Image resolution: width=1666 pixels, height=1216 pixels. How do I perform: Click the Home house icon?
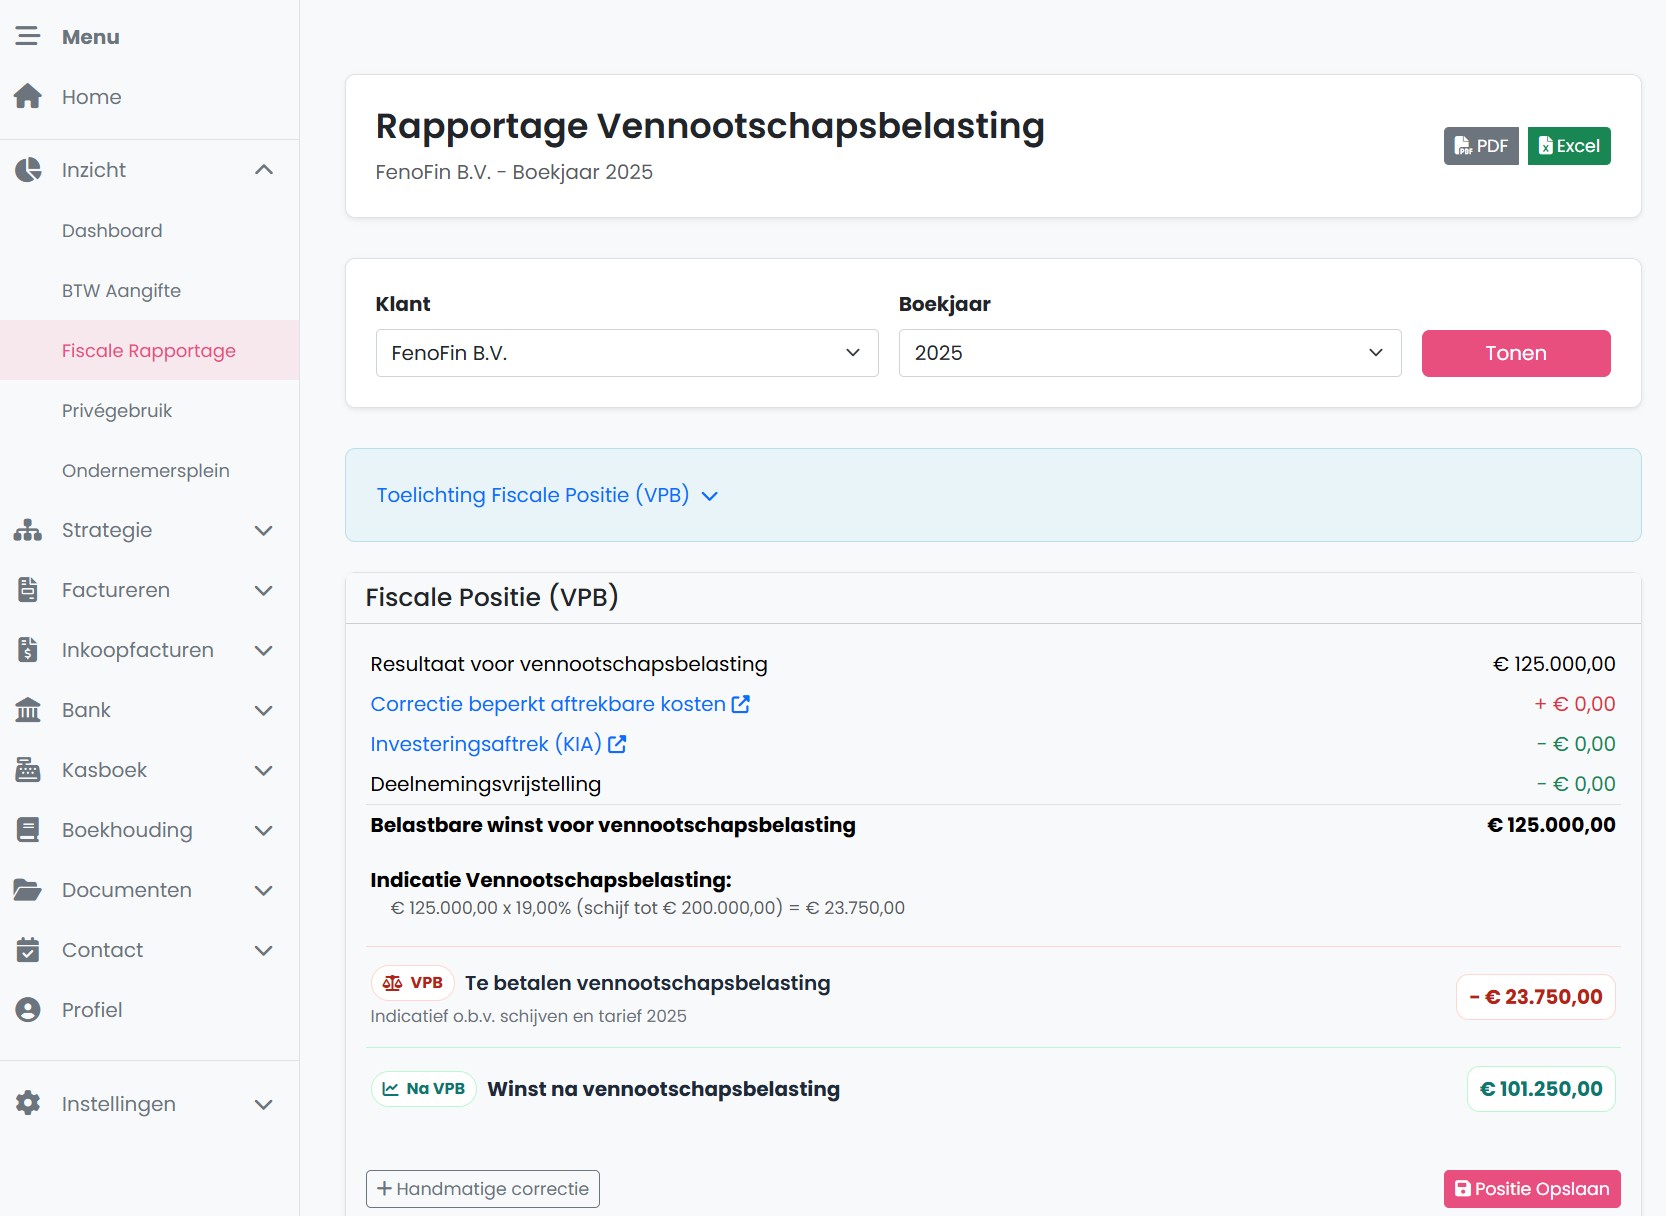(x=28, y=97)
